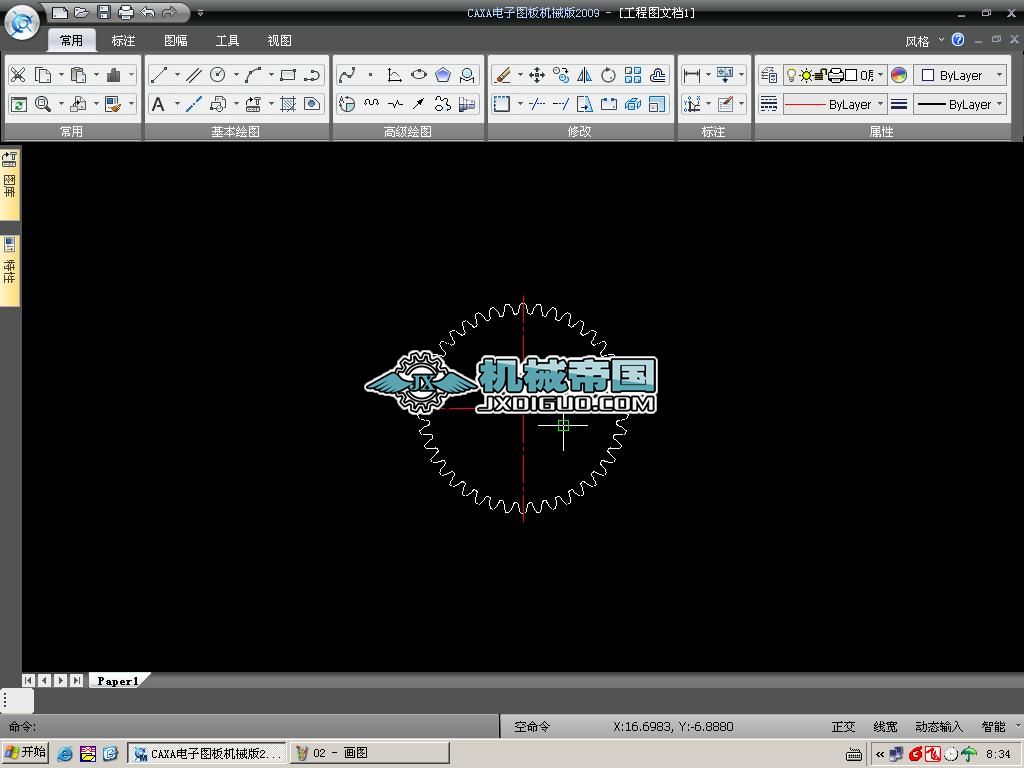Click the Zoom magnifier icon
Image resolution: width=1024 pixels, height=768 pixels.
43,104
